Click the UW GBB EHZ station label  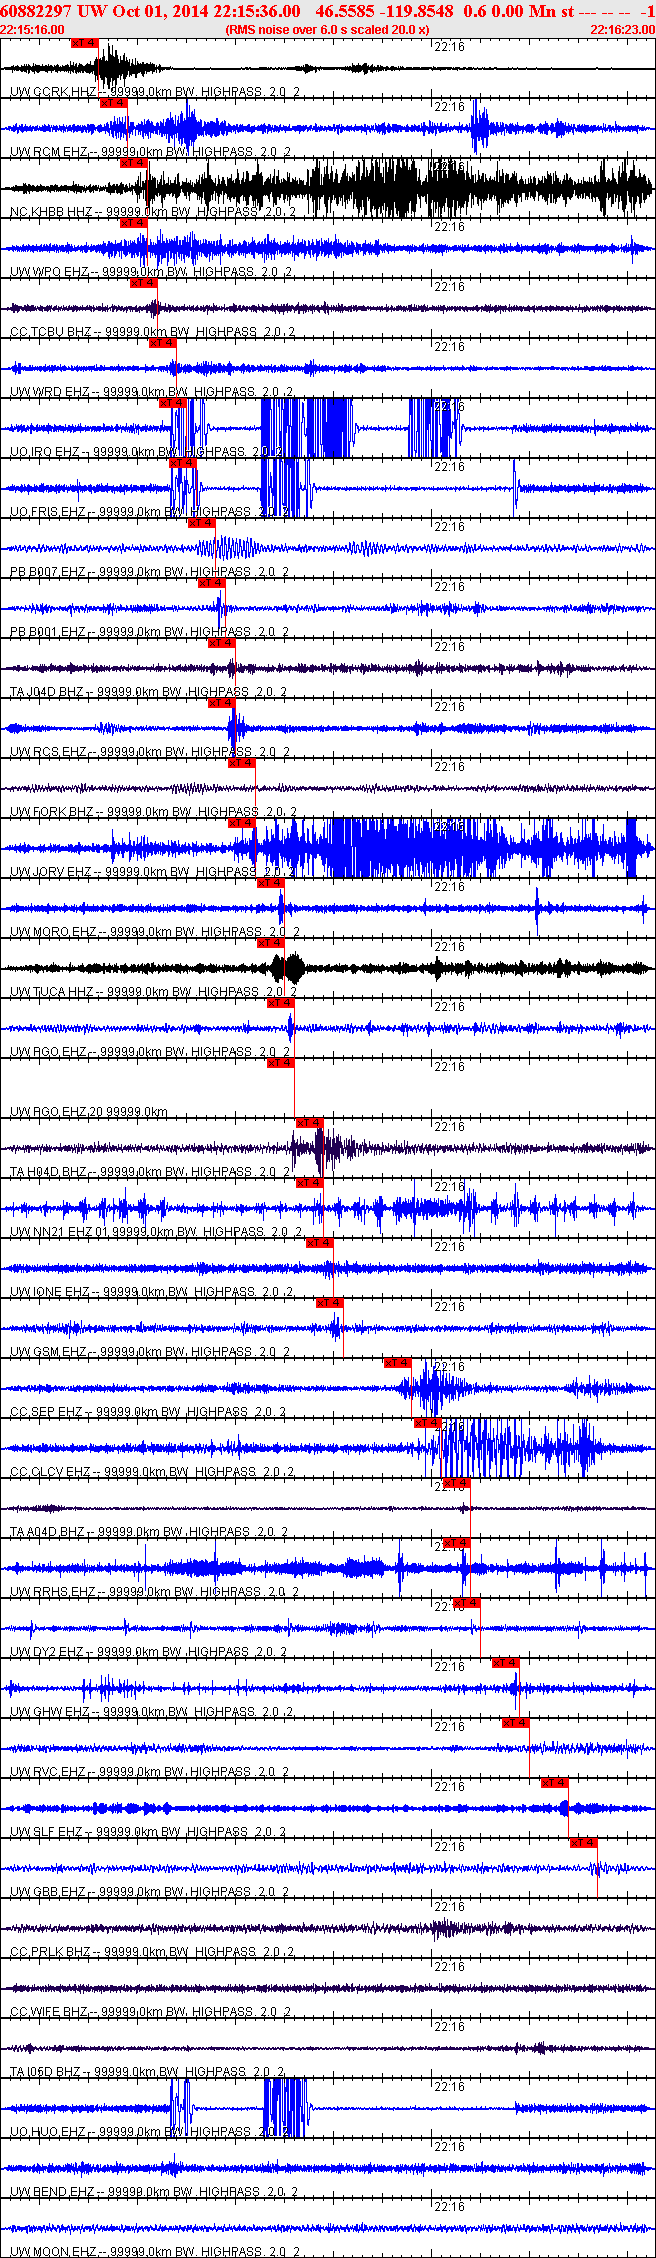pos(149,1892)
